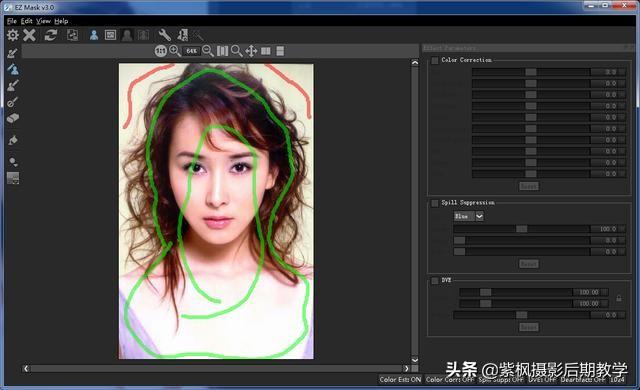Open the Edit menu
Viewport: 640px width, 390px height.
coord(27,21)
